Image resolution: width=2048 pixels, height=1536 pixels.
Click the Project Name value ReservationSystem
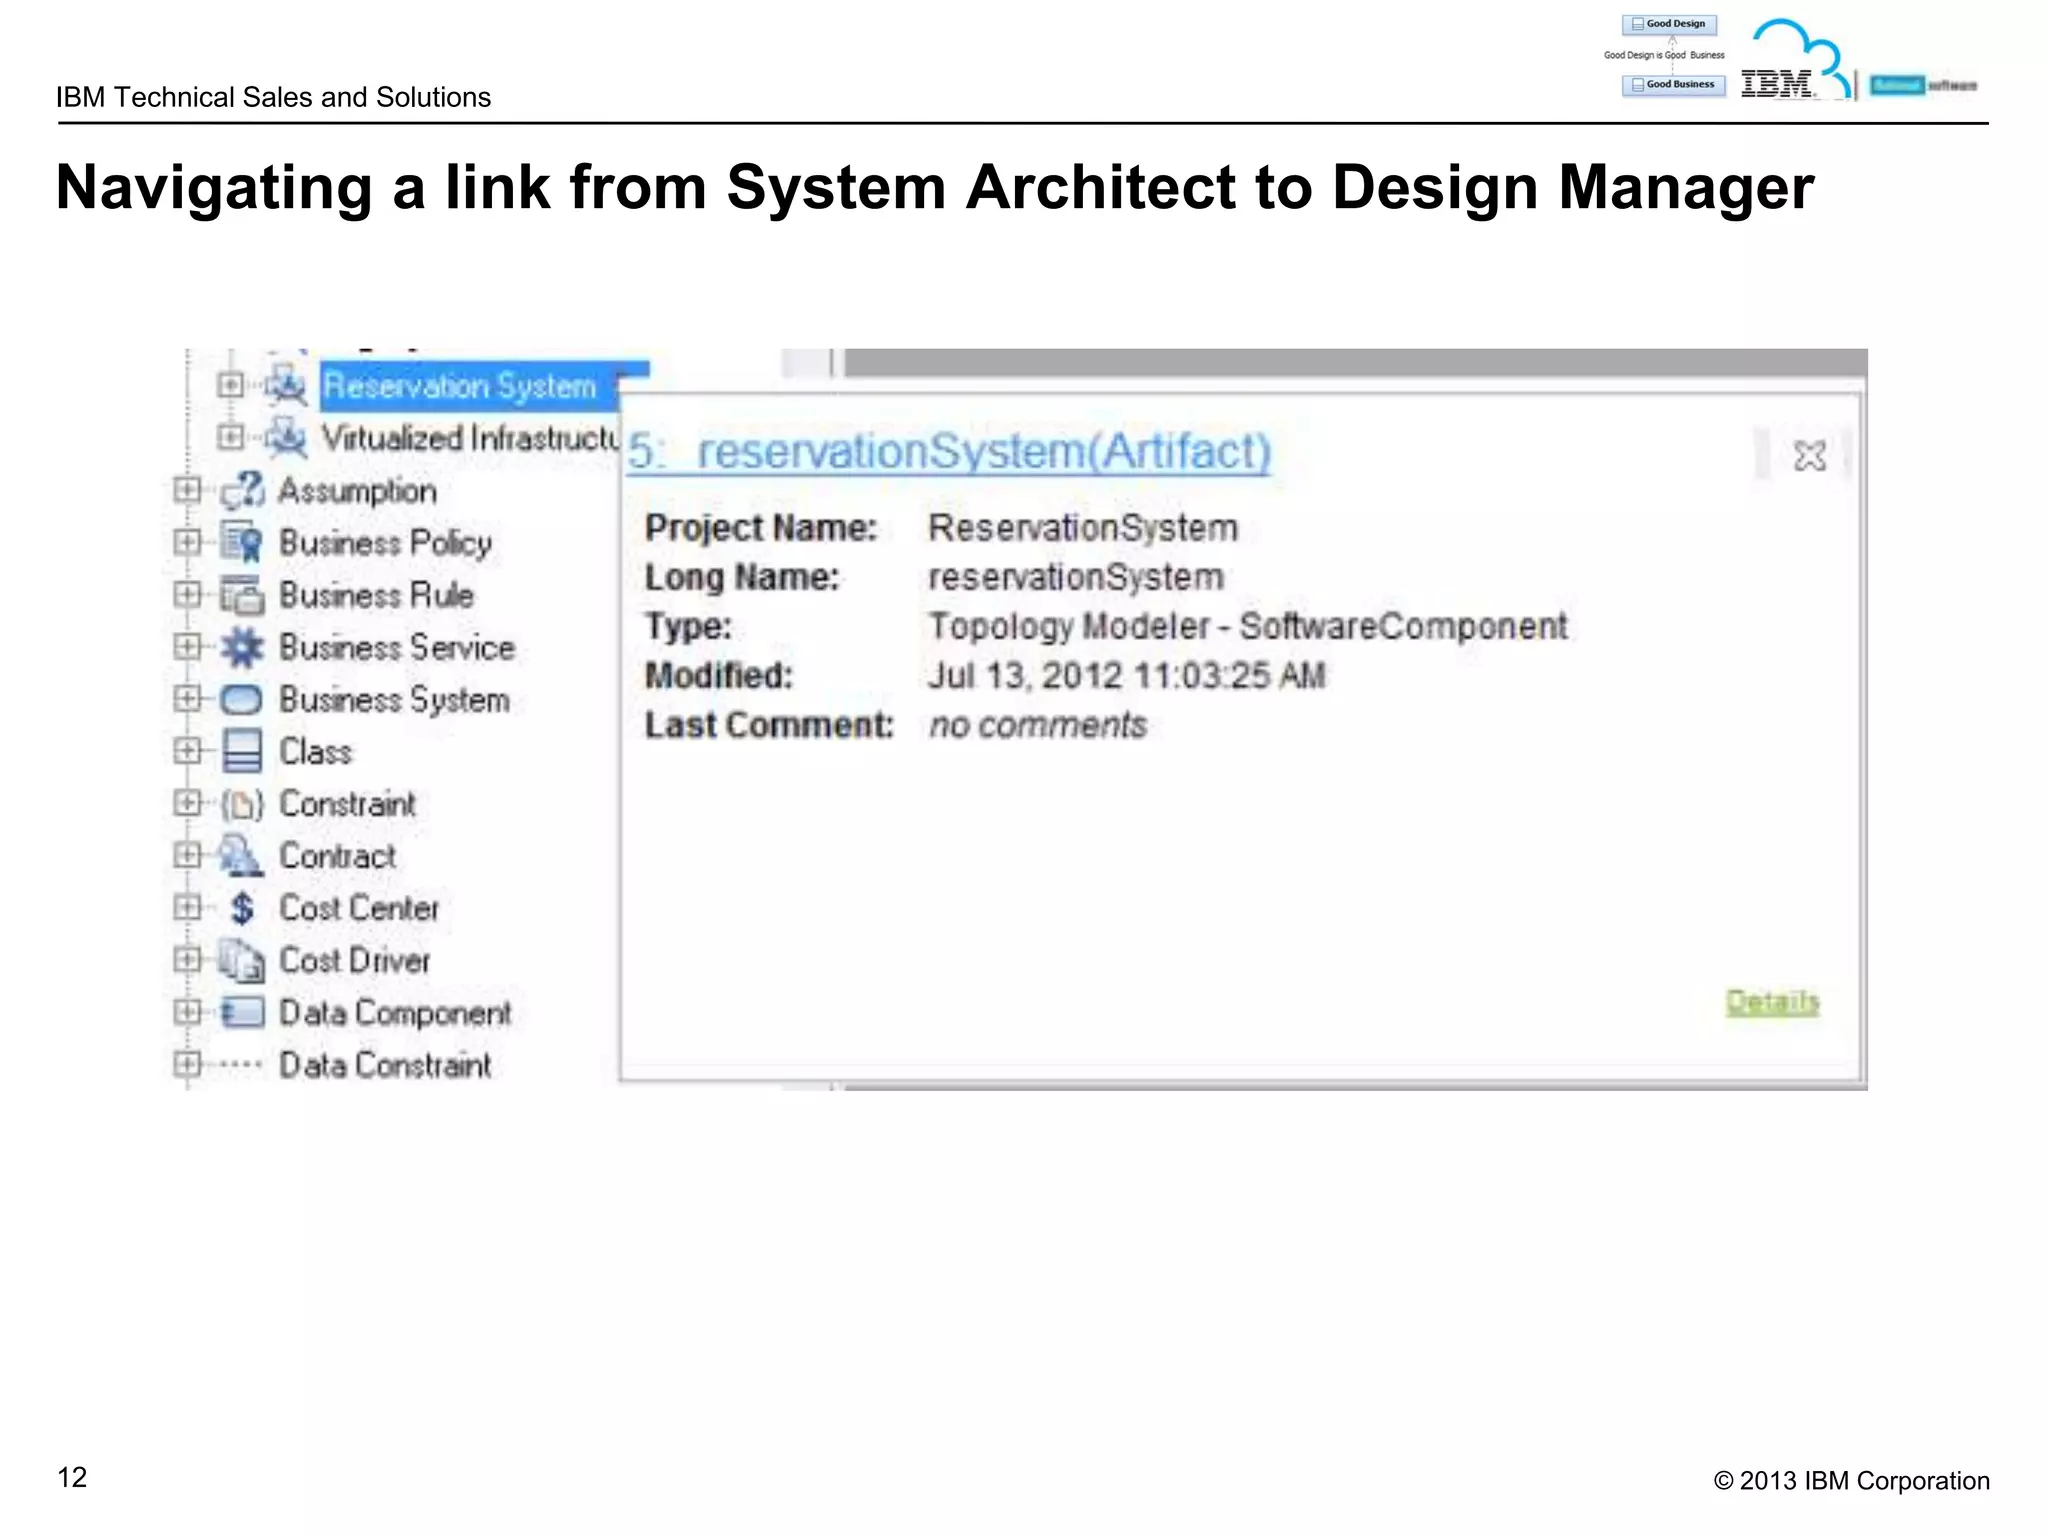pyautogui.click(x=1083, y=527)
